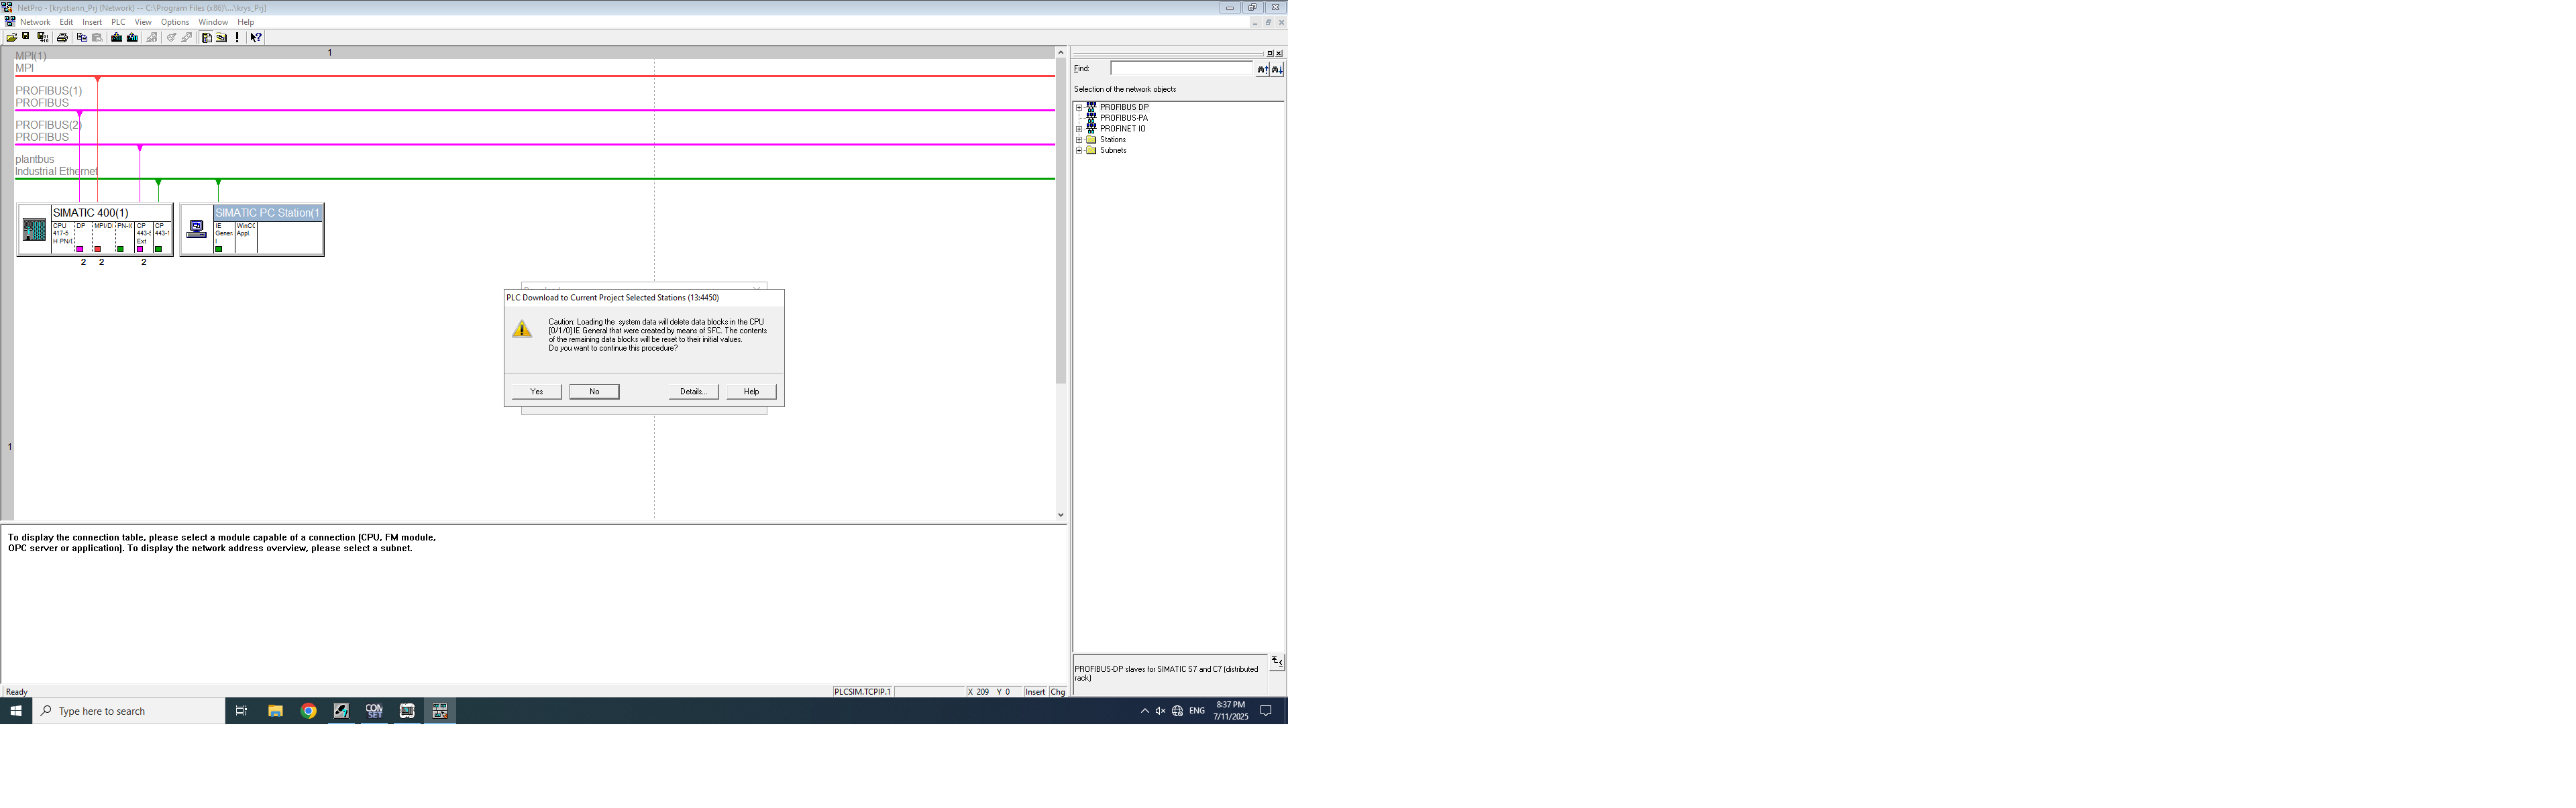Image resolution: width=2576 pixels, height=808 pixels.
Task: Open Chrome from the taskbar
Action: click(308, 711)
